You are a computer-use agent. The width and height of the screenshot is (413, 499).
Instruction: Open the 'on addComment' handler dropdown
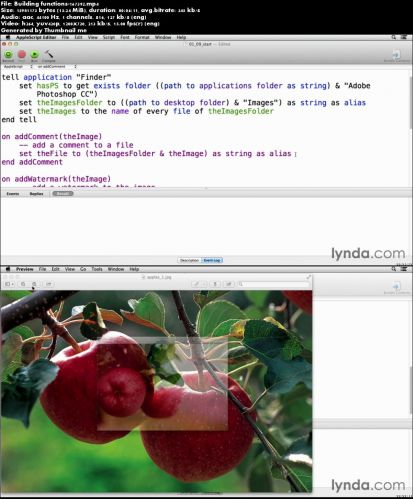[57, 67]
